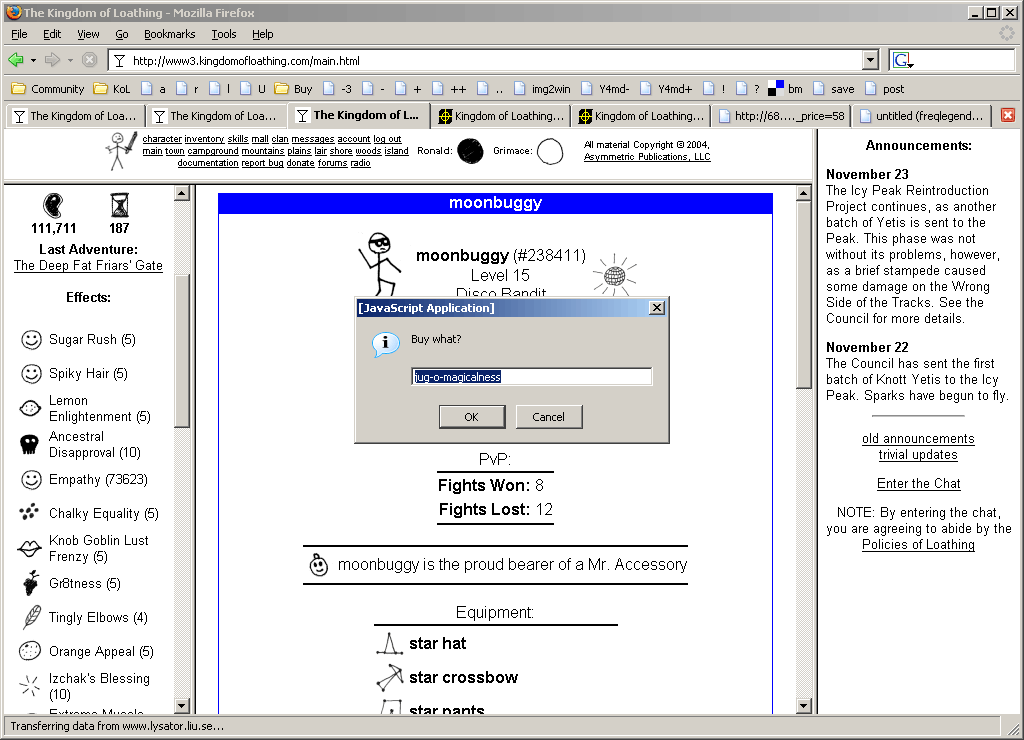
Task: Open the Policies of Loathing link
Action: [918, 545]
